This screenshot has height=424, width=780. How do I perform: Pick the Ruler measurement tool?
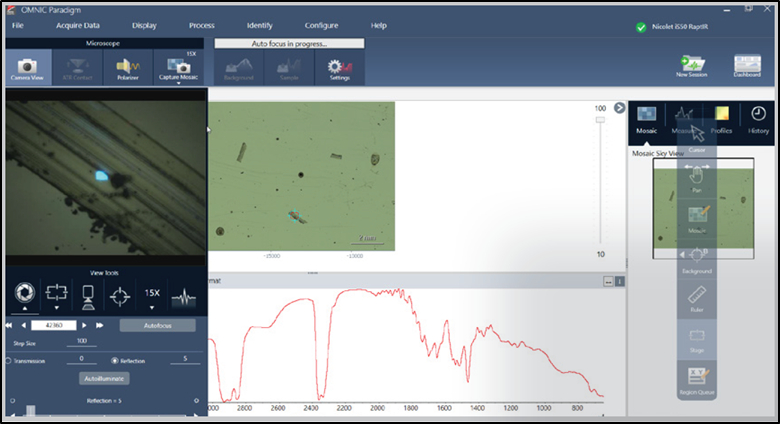coord(697,299)
